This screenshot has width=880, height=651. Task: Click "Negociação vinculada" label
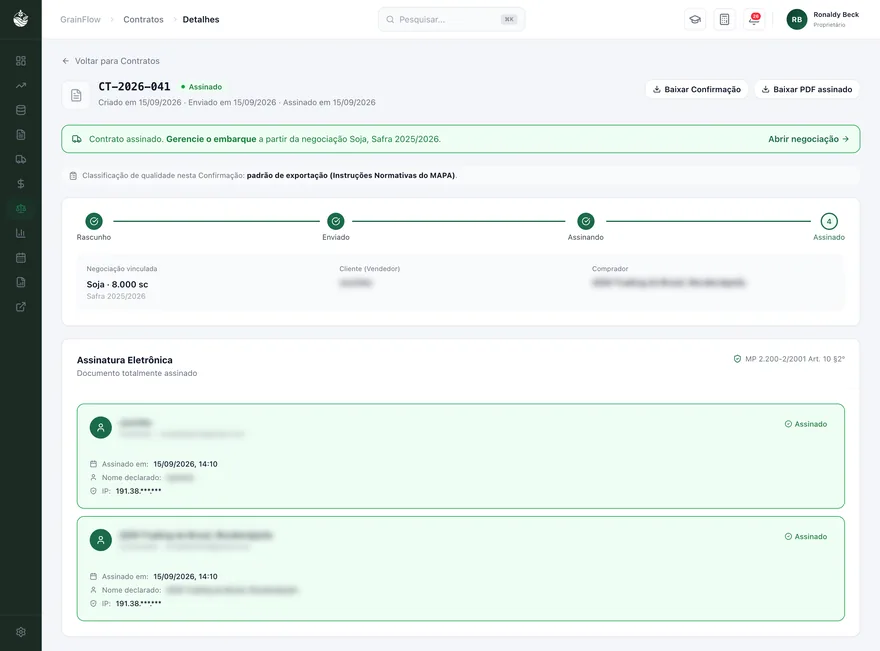tap(122, 269)
